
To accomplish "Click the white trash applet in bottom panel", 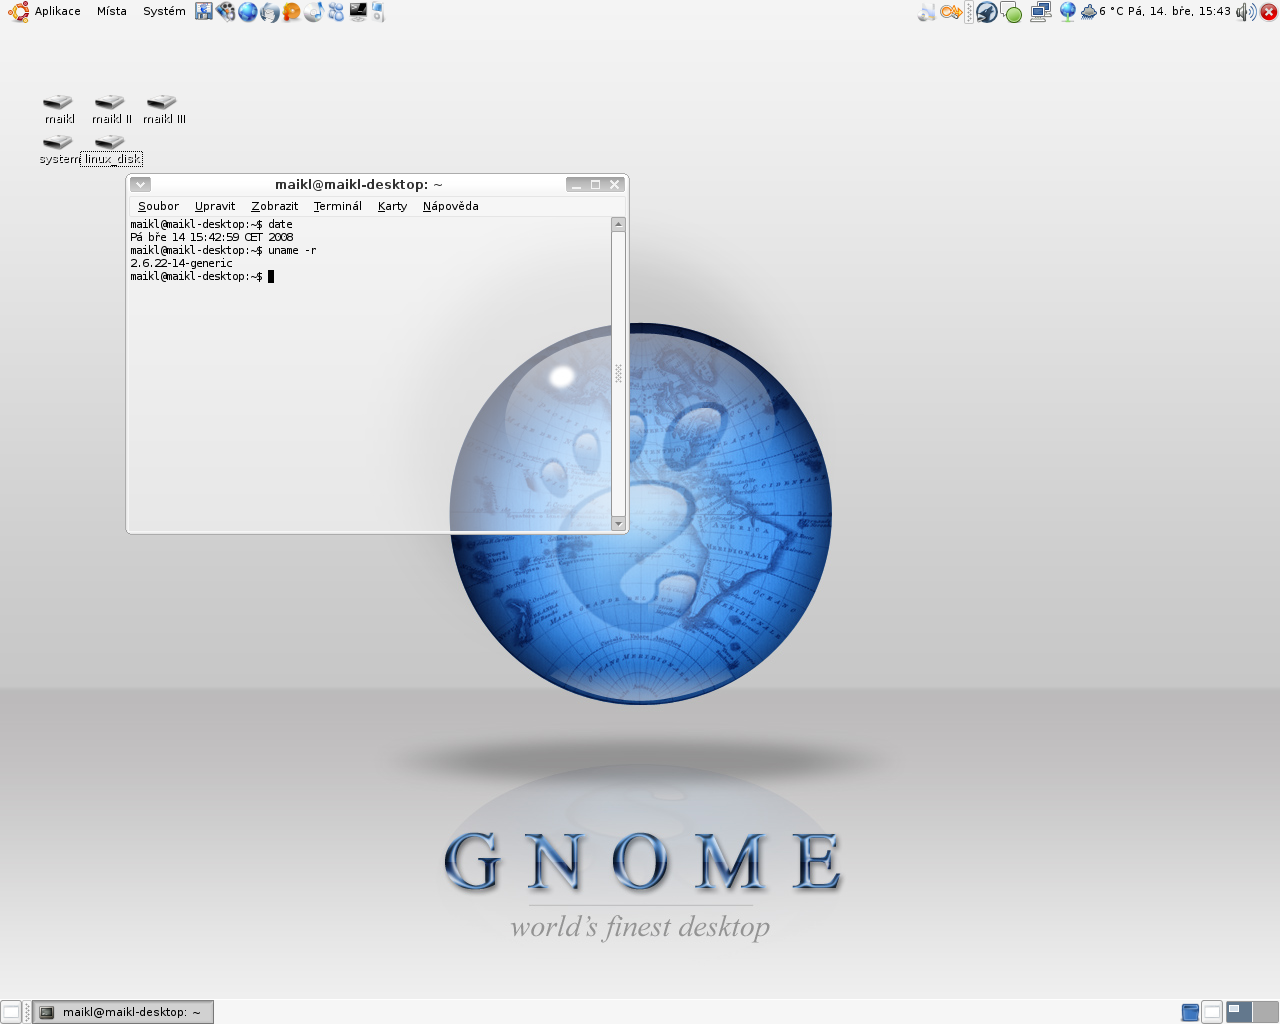I will [x=1212, y=1012].
